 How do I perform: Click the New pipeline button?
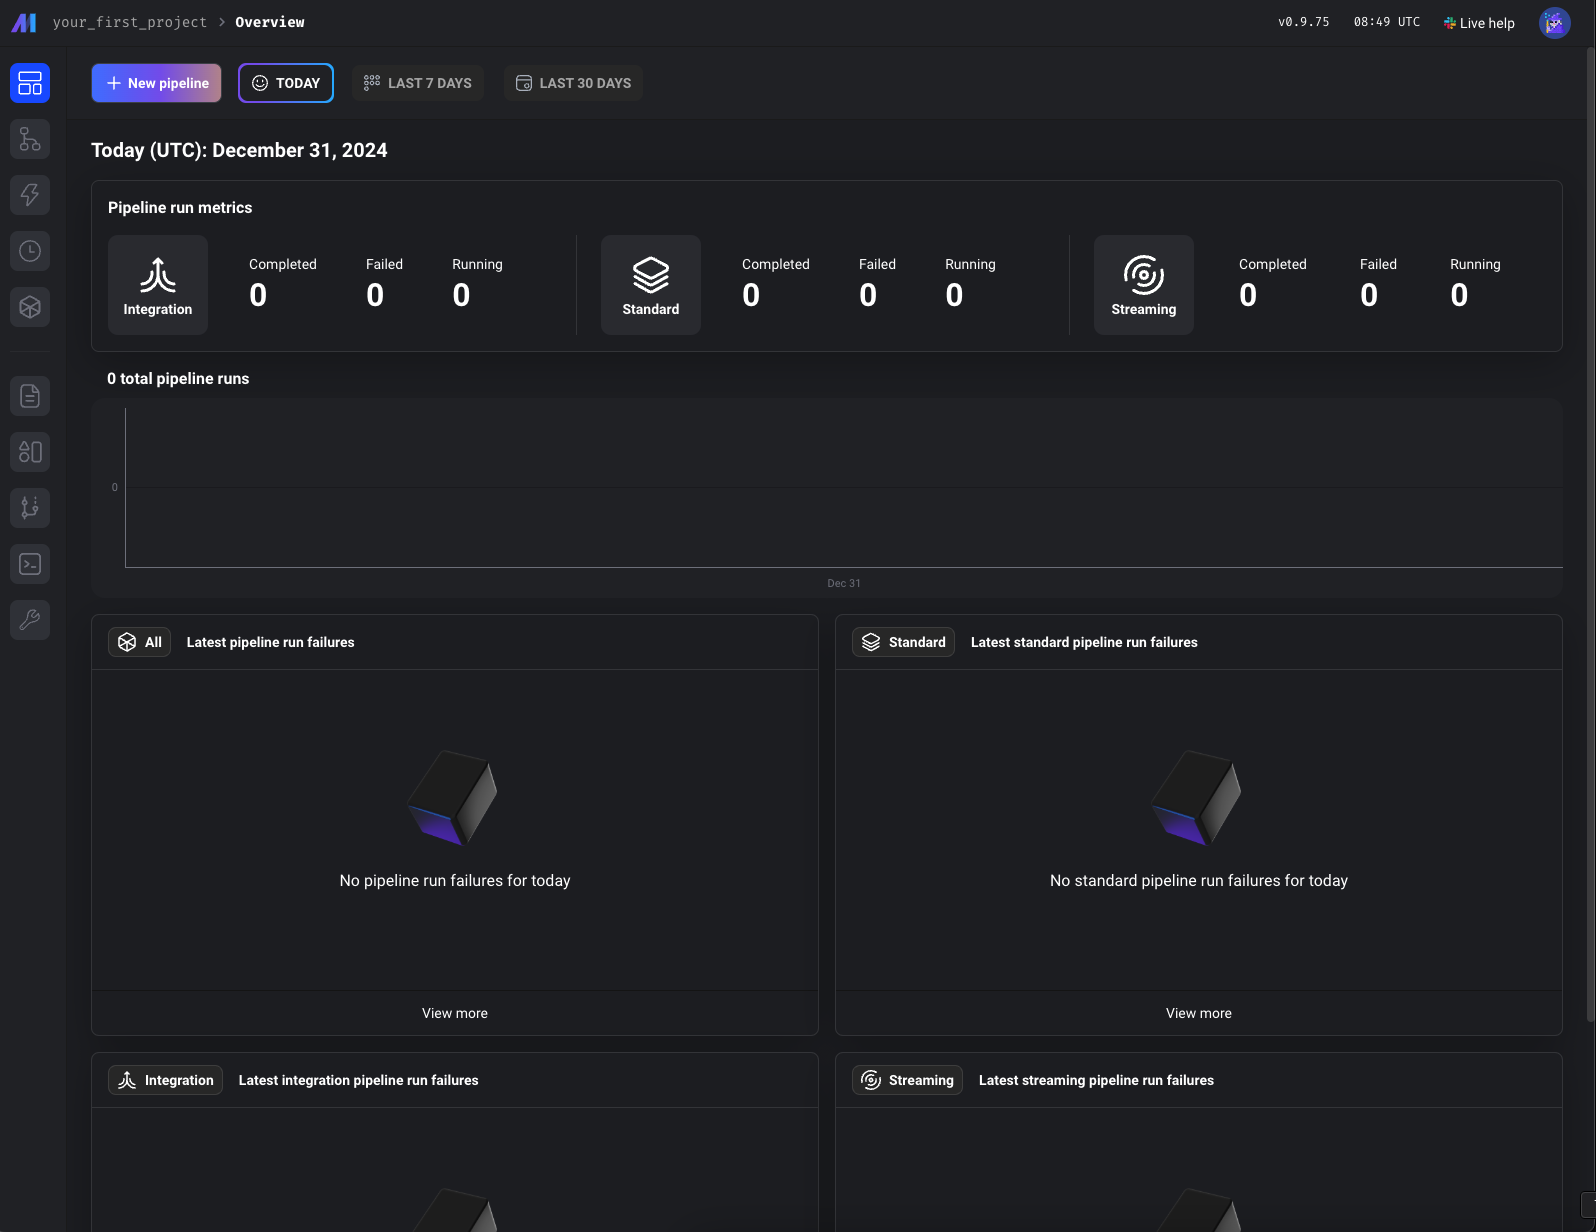click(x=157, y=83)
